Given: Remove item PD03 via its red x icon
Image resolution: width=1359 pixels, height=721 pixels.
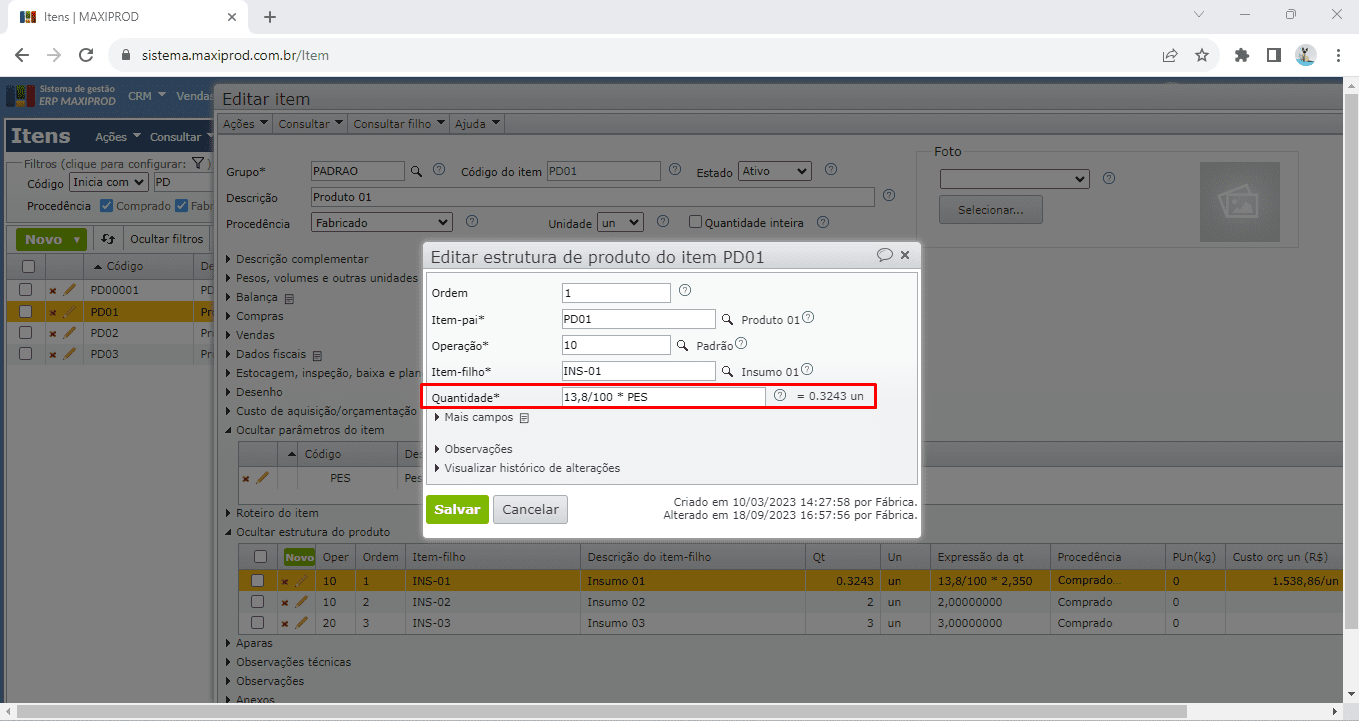Looking at the screenshot, I should pyautogui.click(x=53, y=354).
